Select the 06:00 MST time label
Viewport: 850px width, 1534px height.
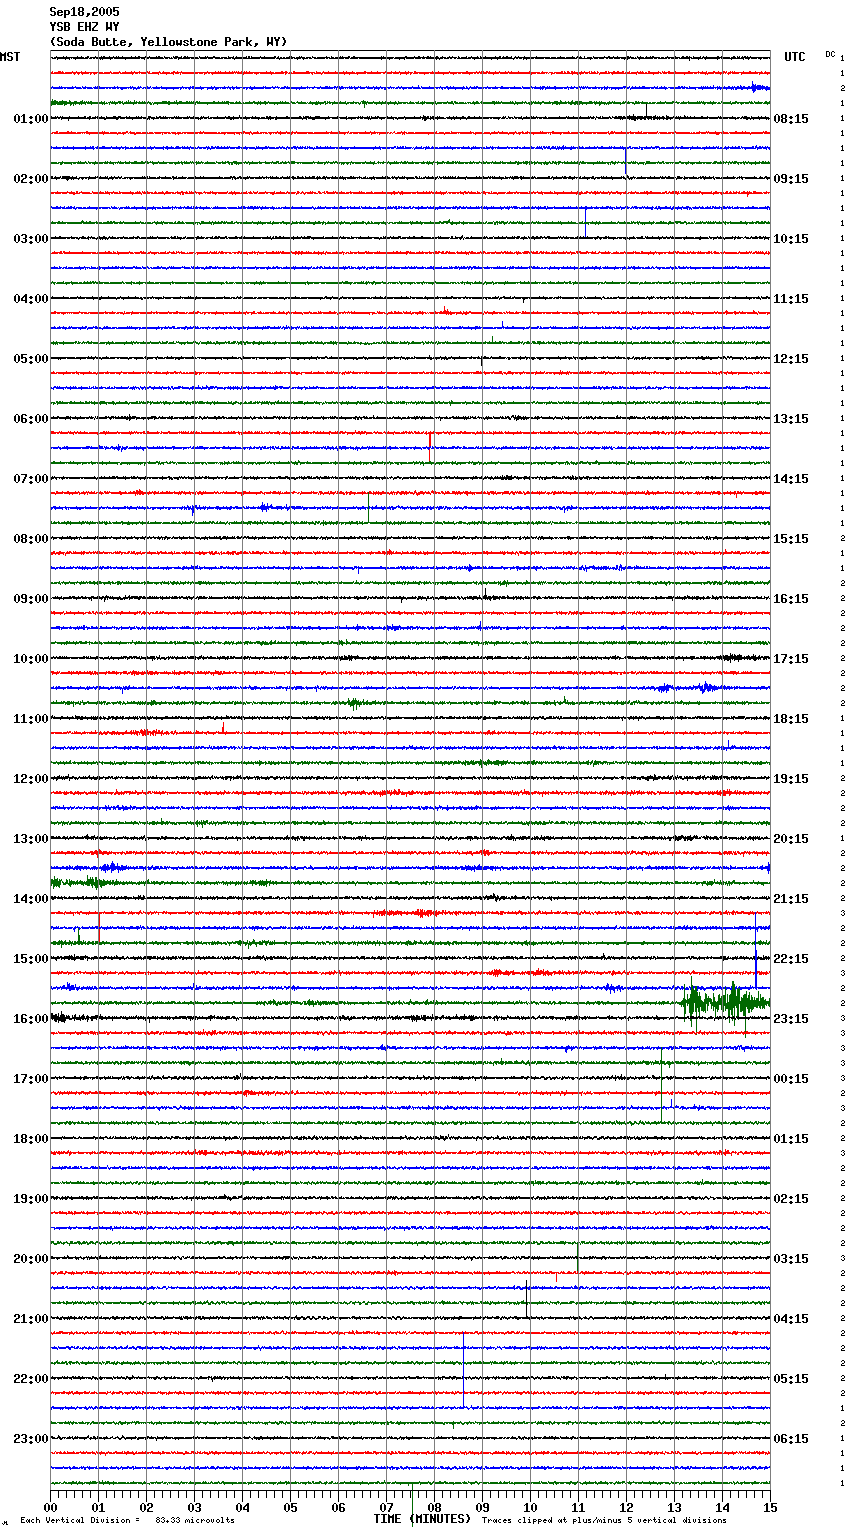[31, 419]
